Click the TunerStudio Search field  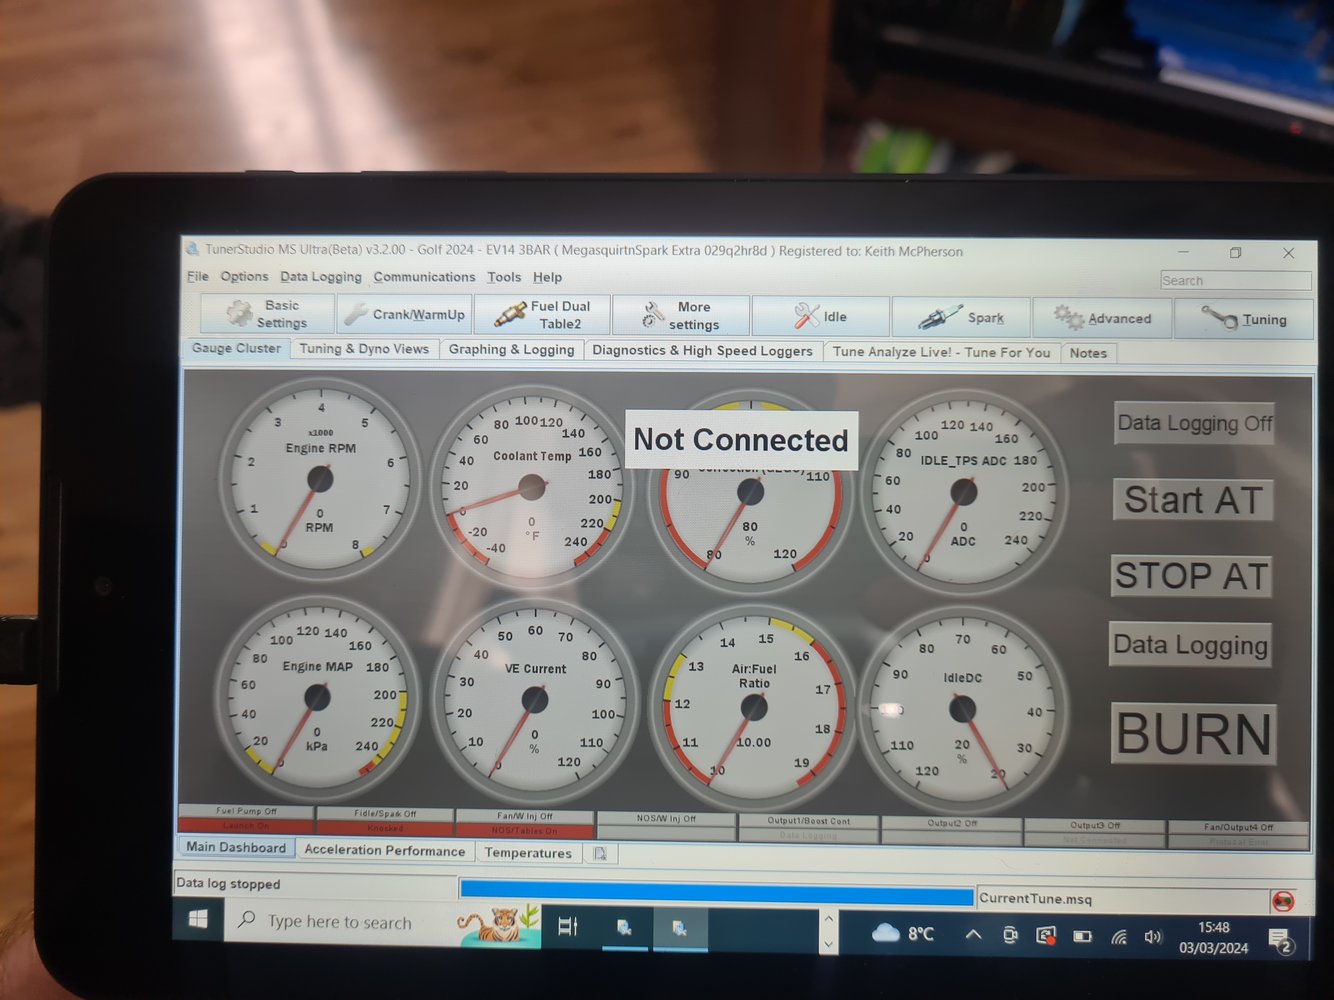tap(1235, 280)
